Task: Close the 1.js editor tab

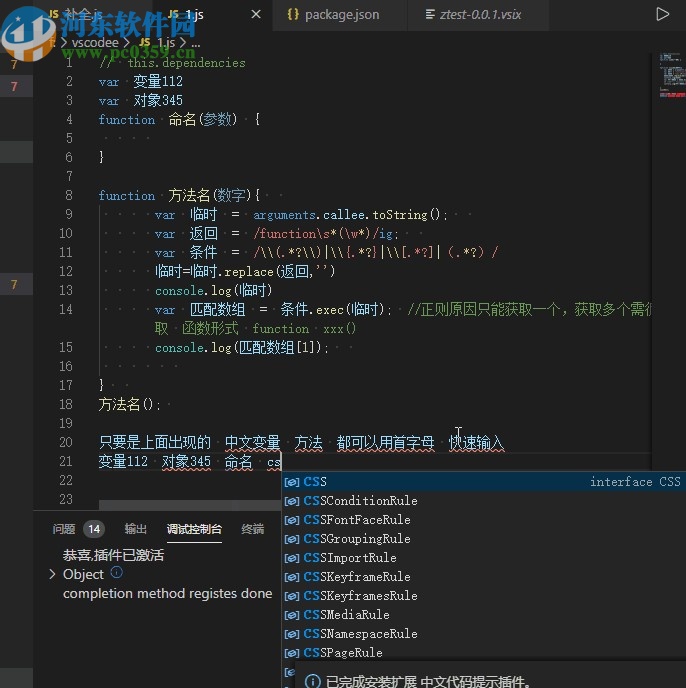Action: click(x=255, y=14)
